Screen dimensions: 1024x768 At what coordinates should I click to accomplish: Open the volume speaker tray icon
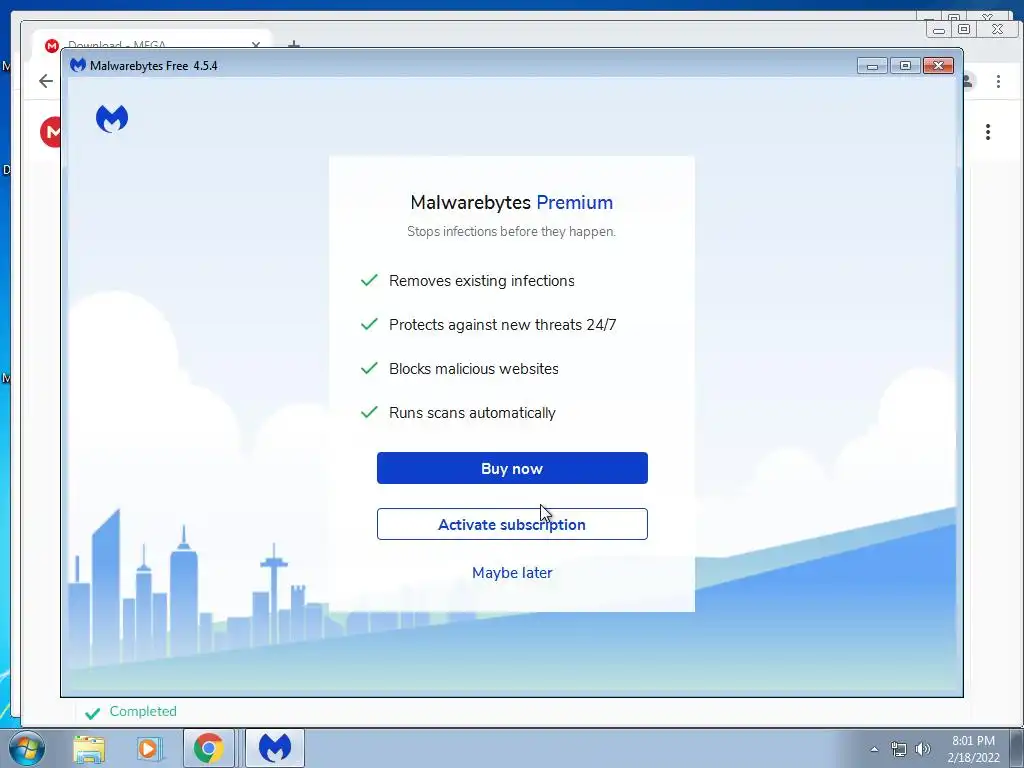pyautogui.click(x=923, y=749)
